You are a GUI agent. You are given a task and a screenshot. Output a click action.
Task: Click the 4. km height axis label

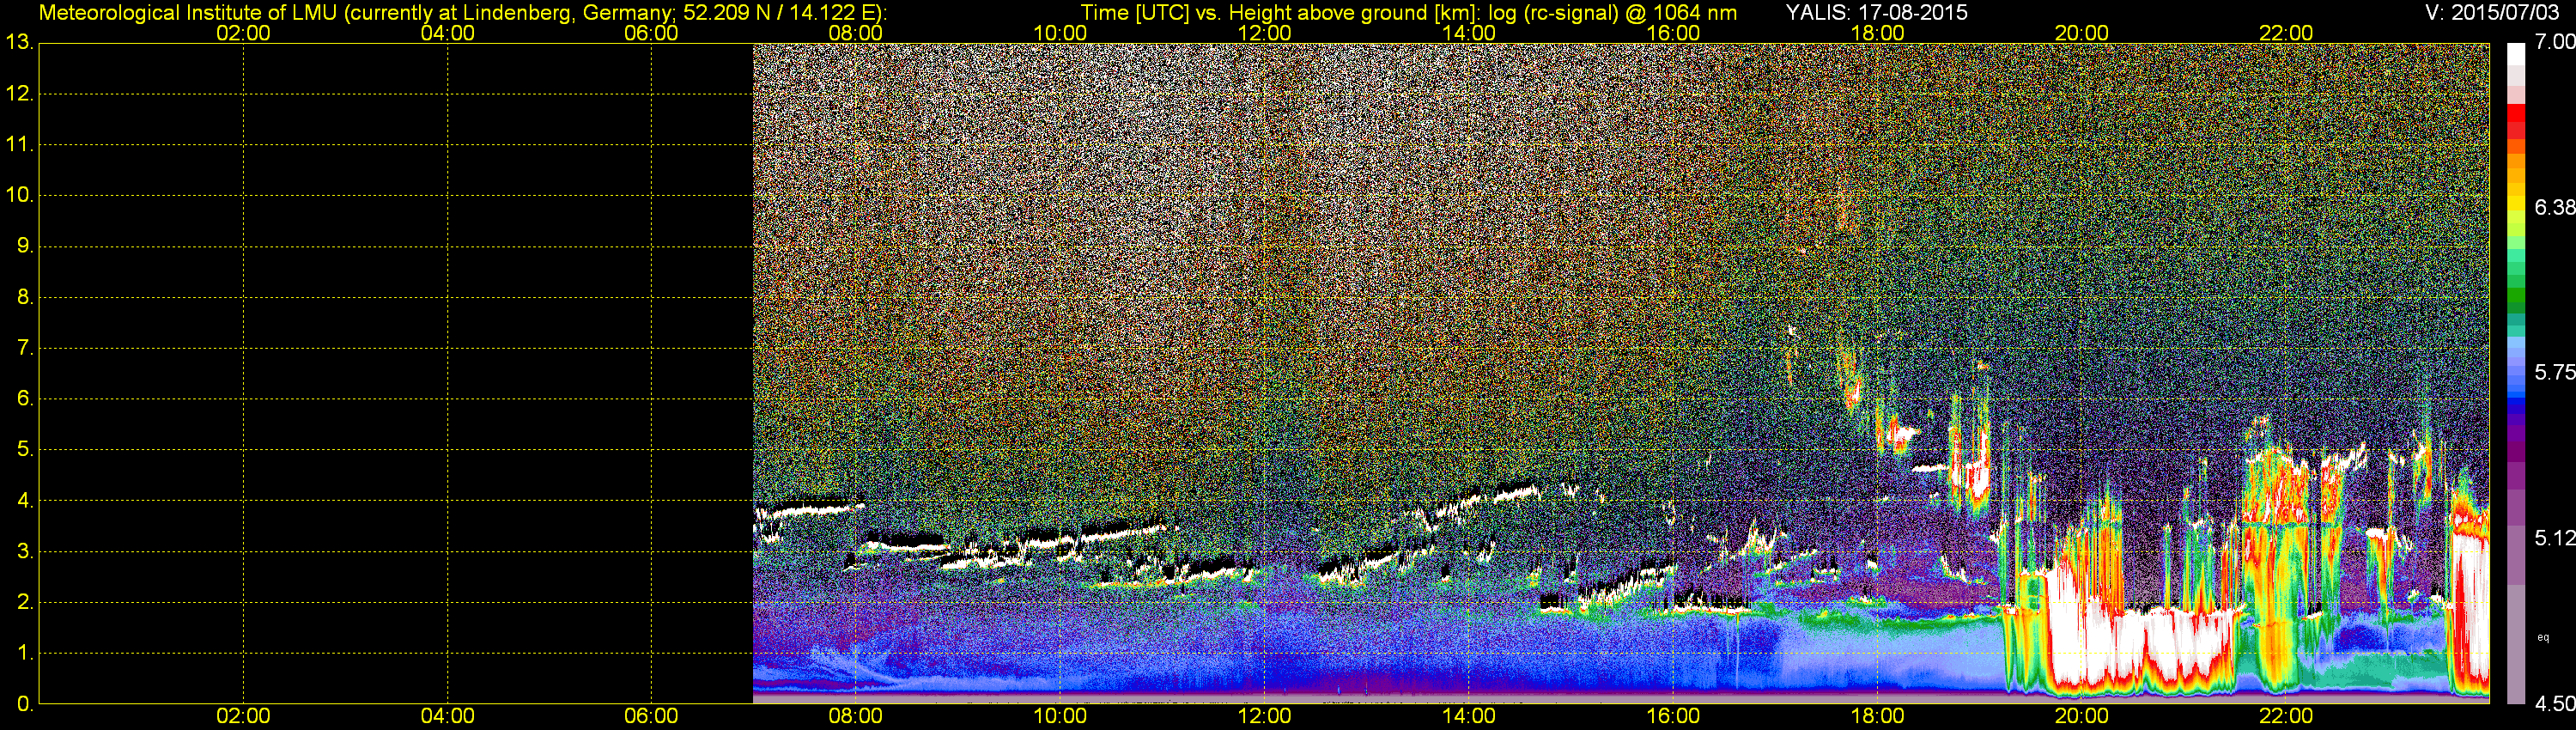pyautogui.click(x=25, y=500)
